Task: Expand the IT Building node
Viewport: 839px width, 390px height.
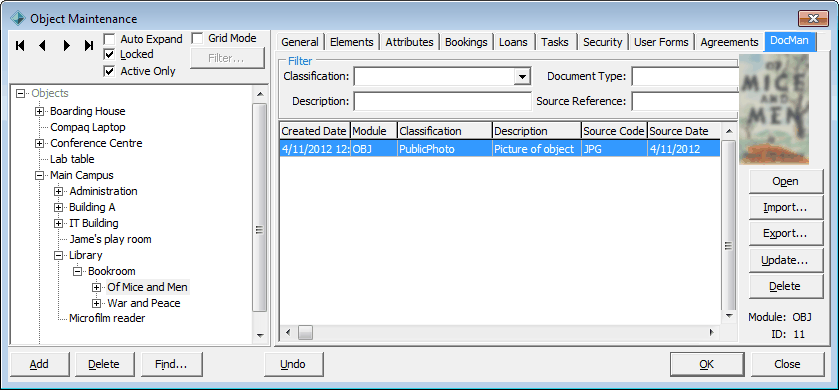Action: tap(58, 224)
